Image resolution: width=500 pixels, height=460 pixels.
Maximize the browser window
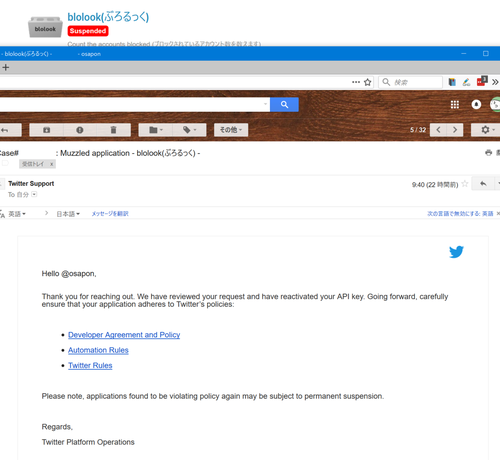click(486, 54)
